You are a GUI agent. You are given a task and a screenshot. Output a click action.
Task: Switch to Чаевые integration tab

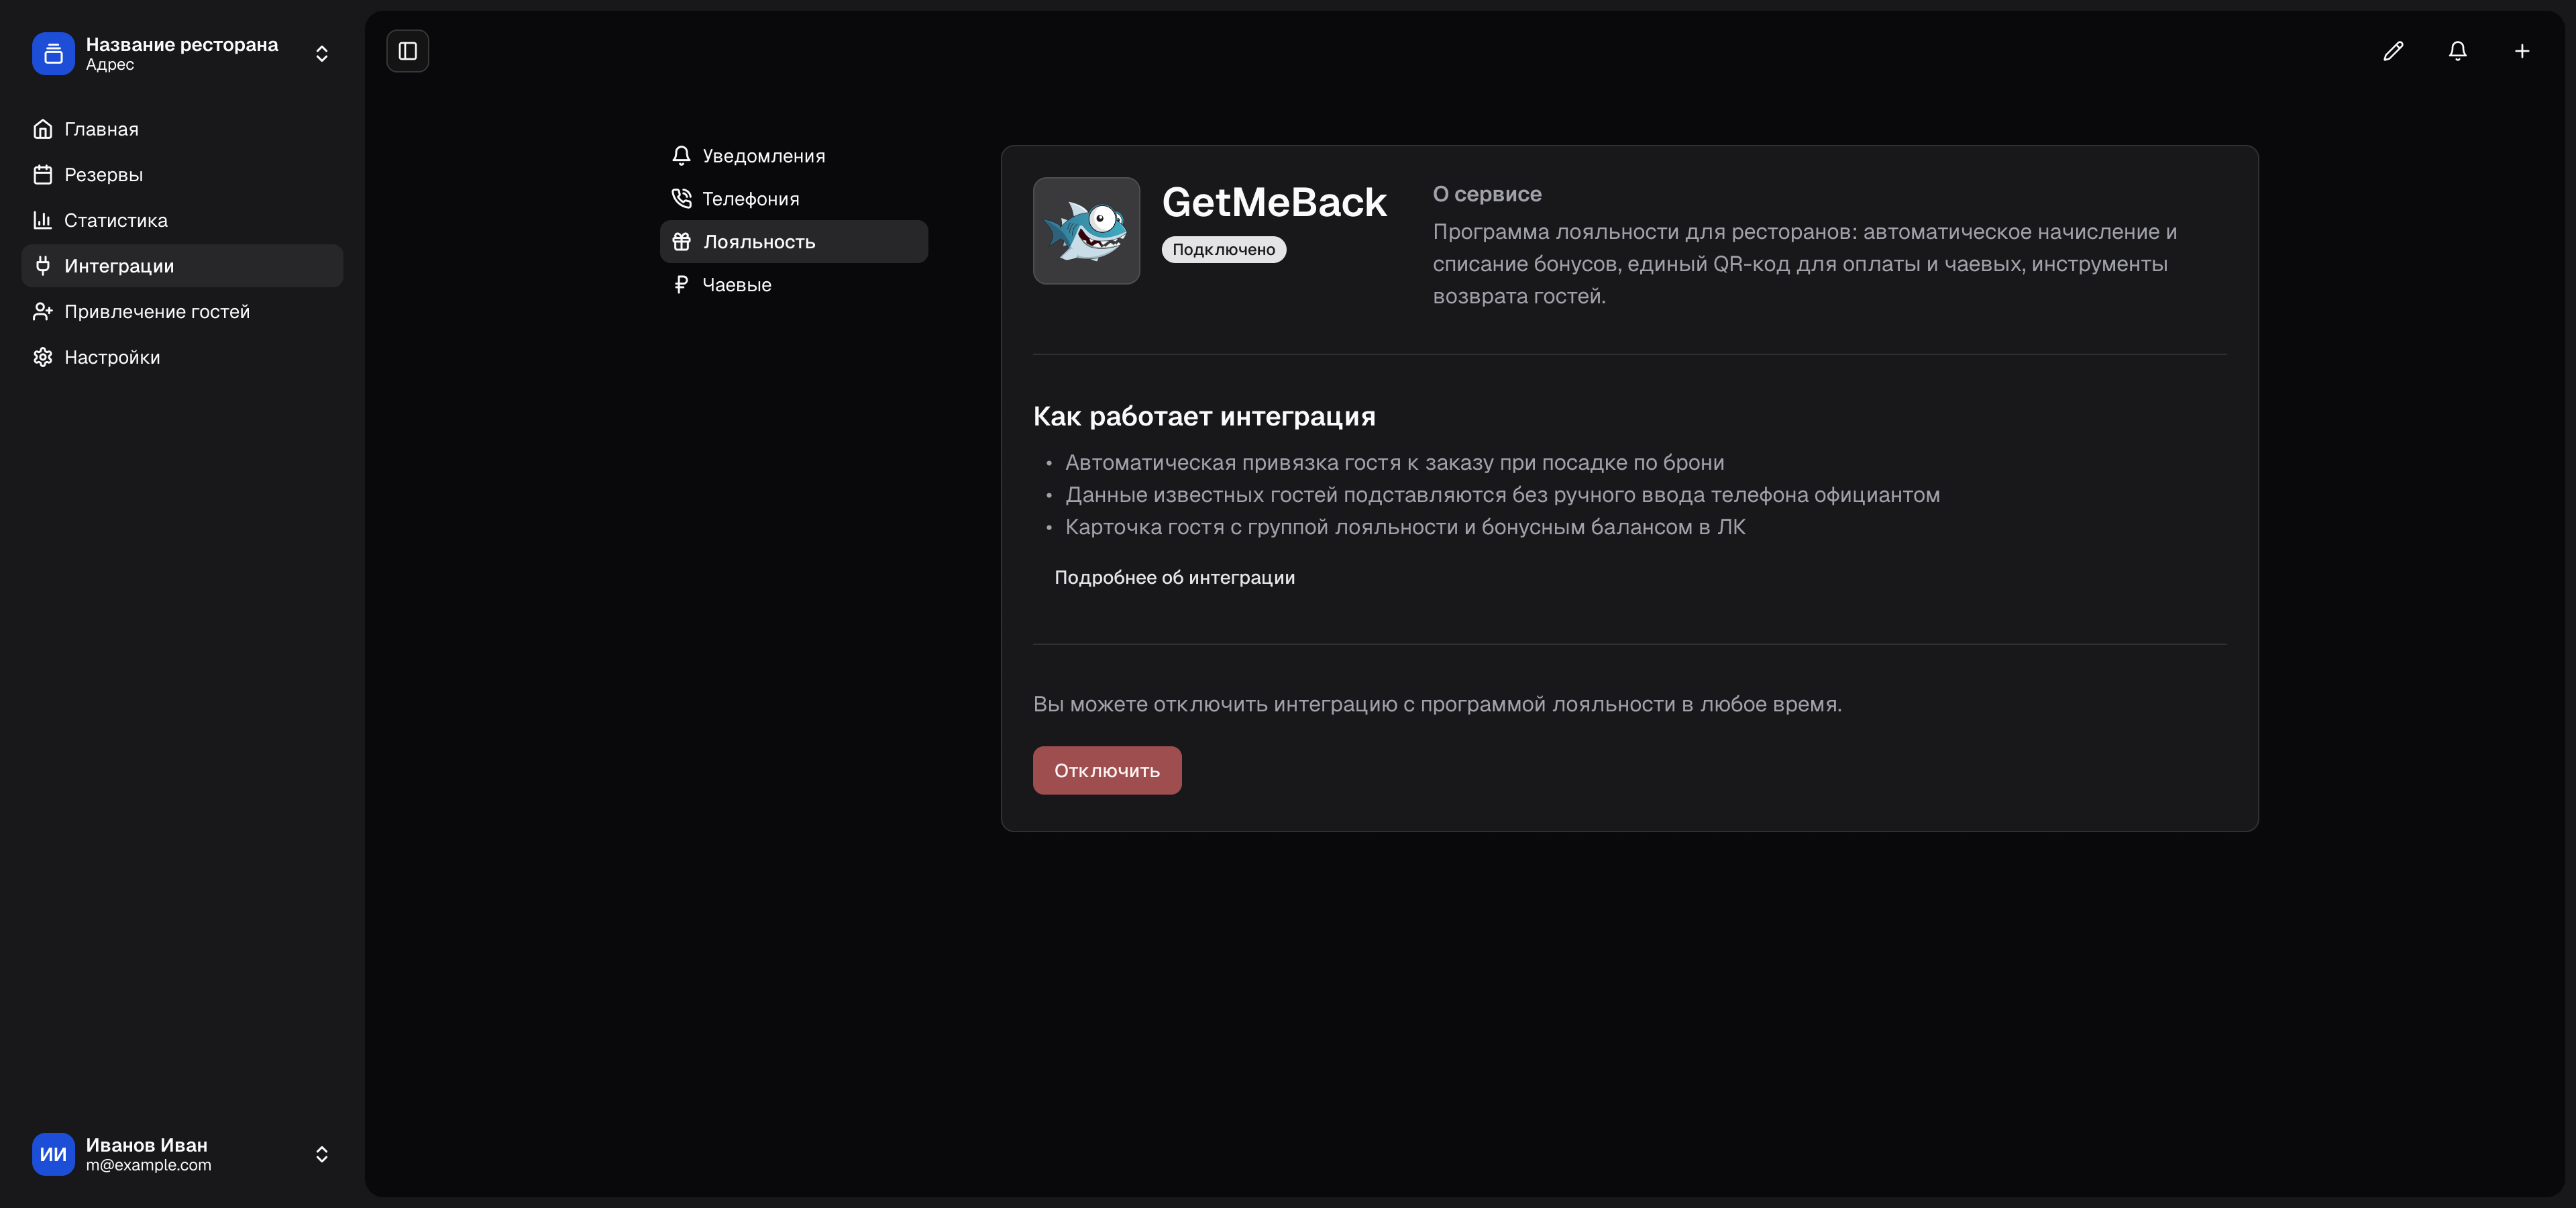pos(794,285)
